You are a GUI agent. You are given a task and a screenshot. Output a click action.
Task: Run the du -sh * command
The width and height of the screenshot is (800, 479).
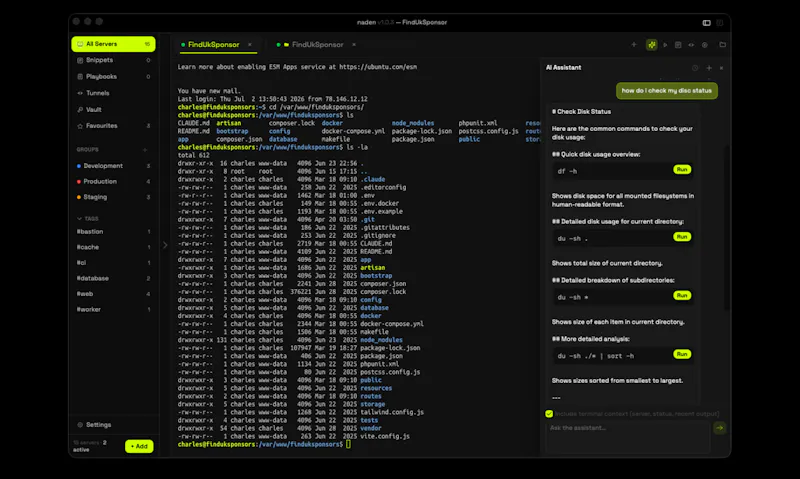click(x=682, y=295)
